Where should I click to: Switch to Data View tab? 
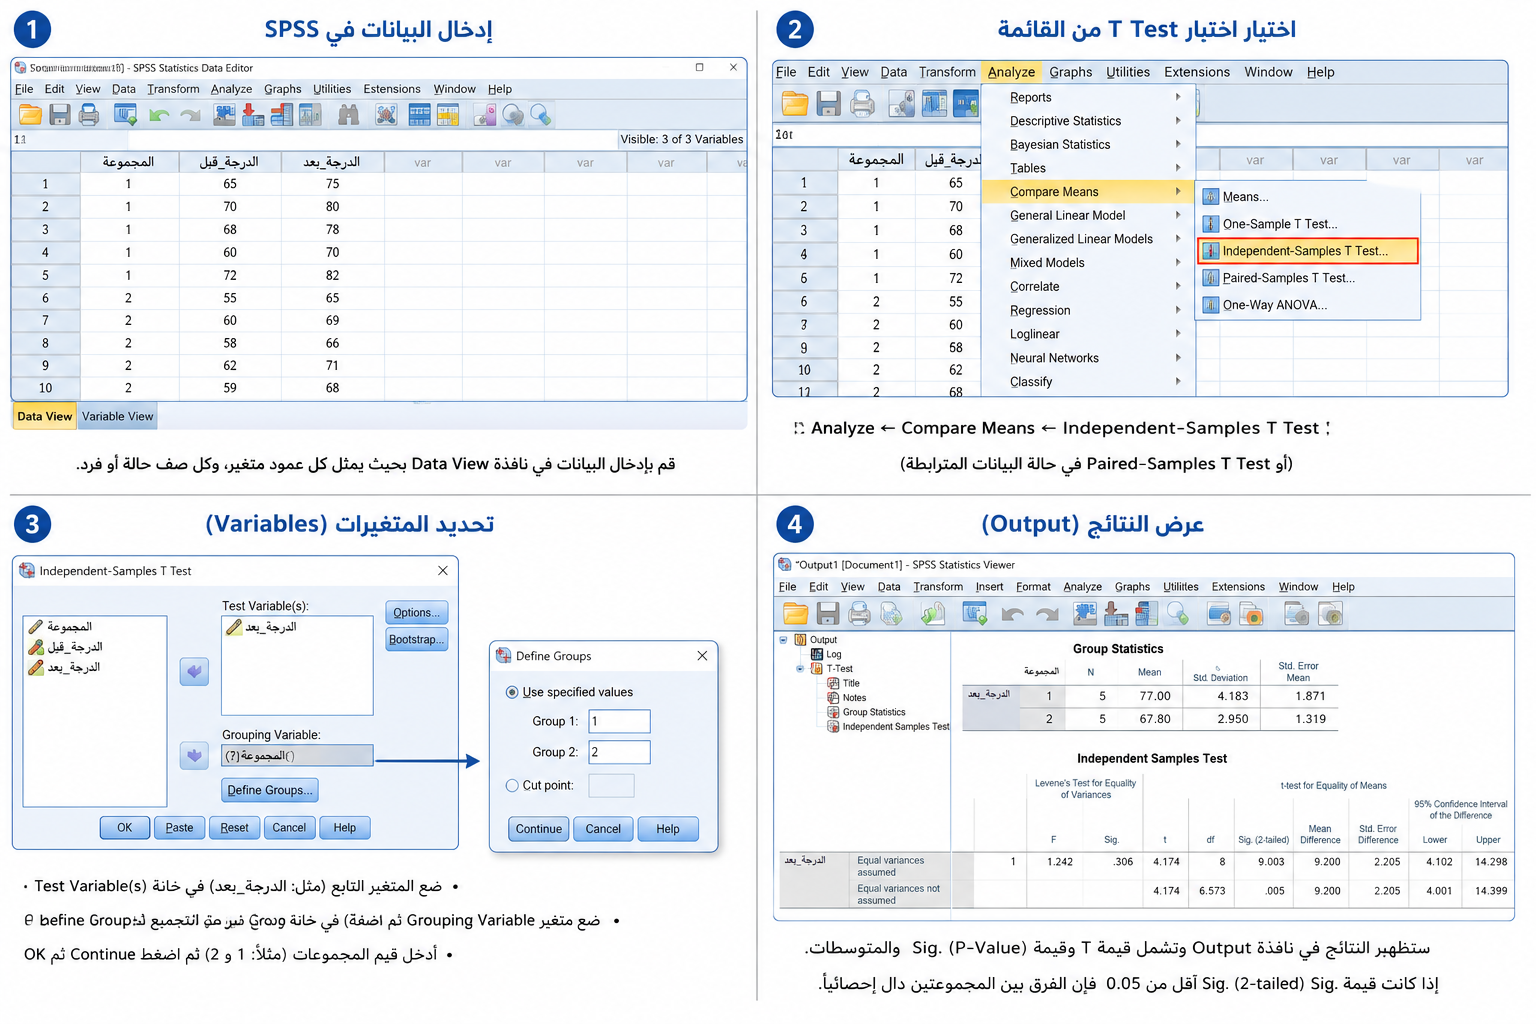click(45, 417)
